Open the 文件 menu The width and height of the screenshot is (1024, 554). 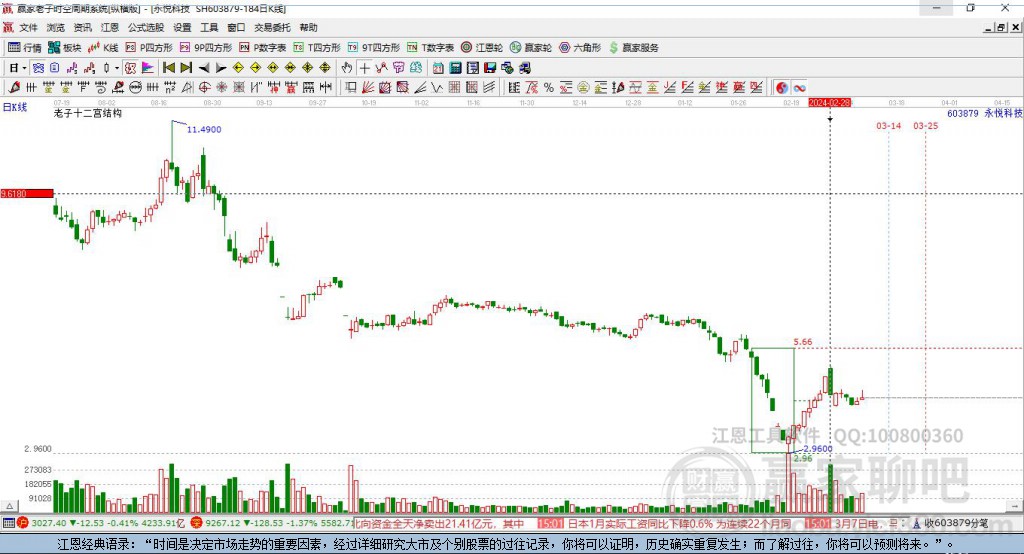click(29, 27)
